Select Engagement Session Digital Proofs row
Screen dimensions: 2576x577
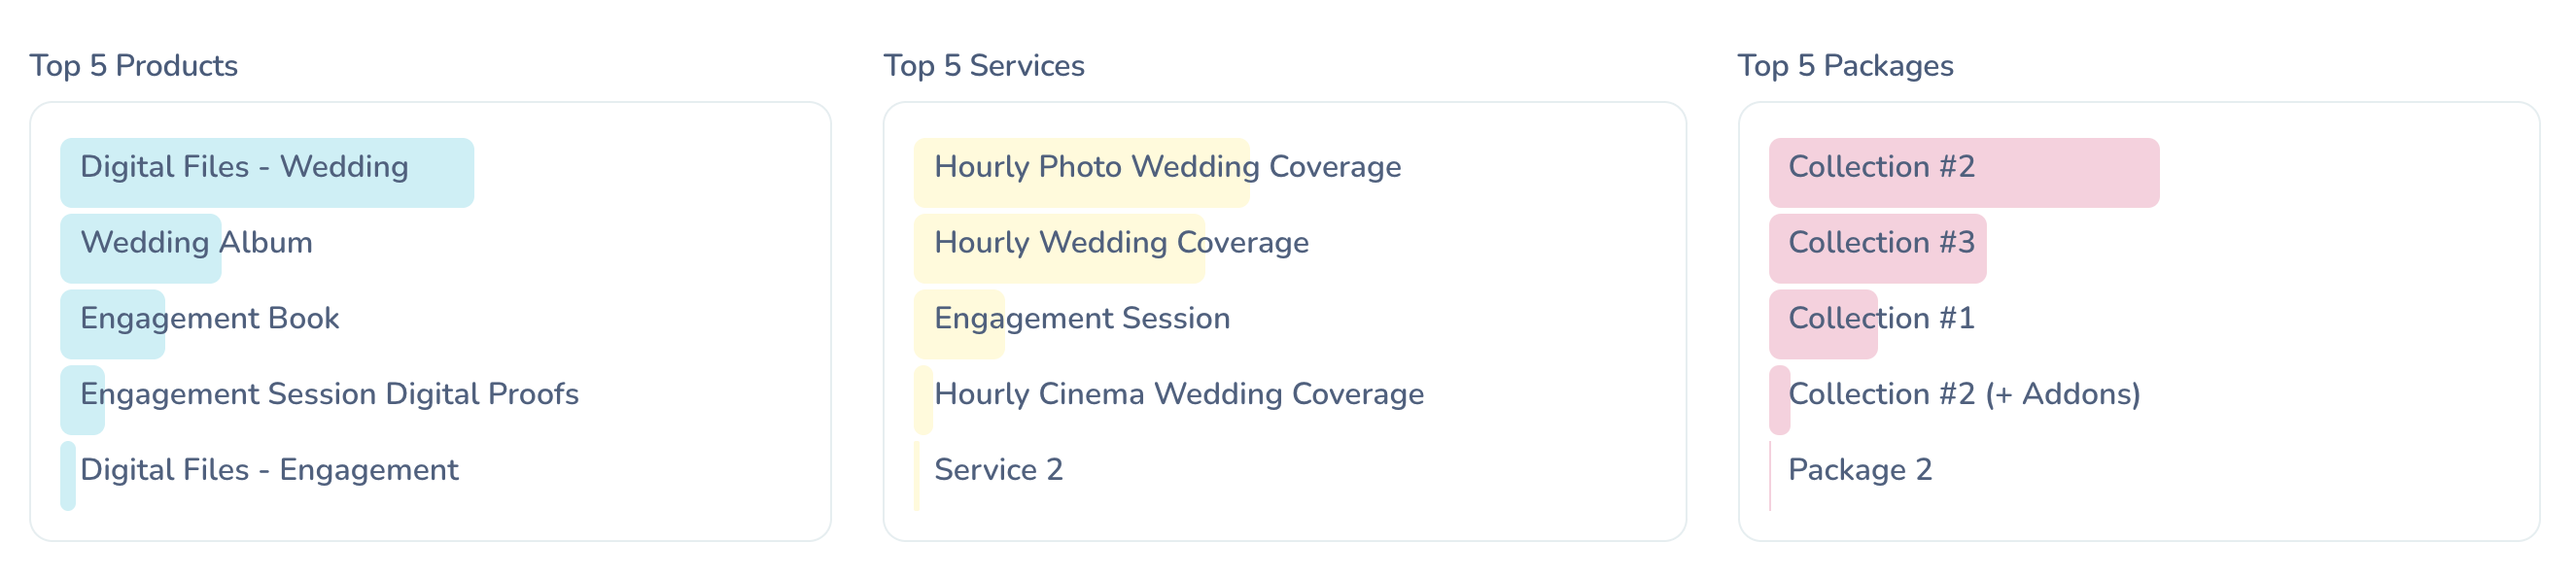pos(329,395)
